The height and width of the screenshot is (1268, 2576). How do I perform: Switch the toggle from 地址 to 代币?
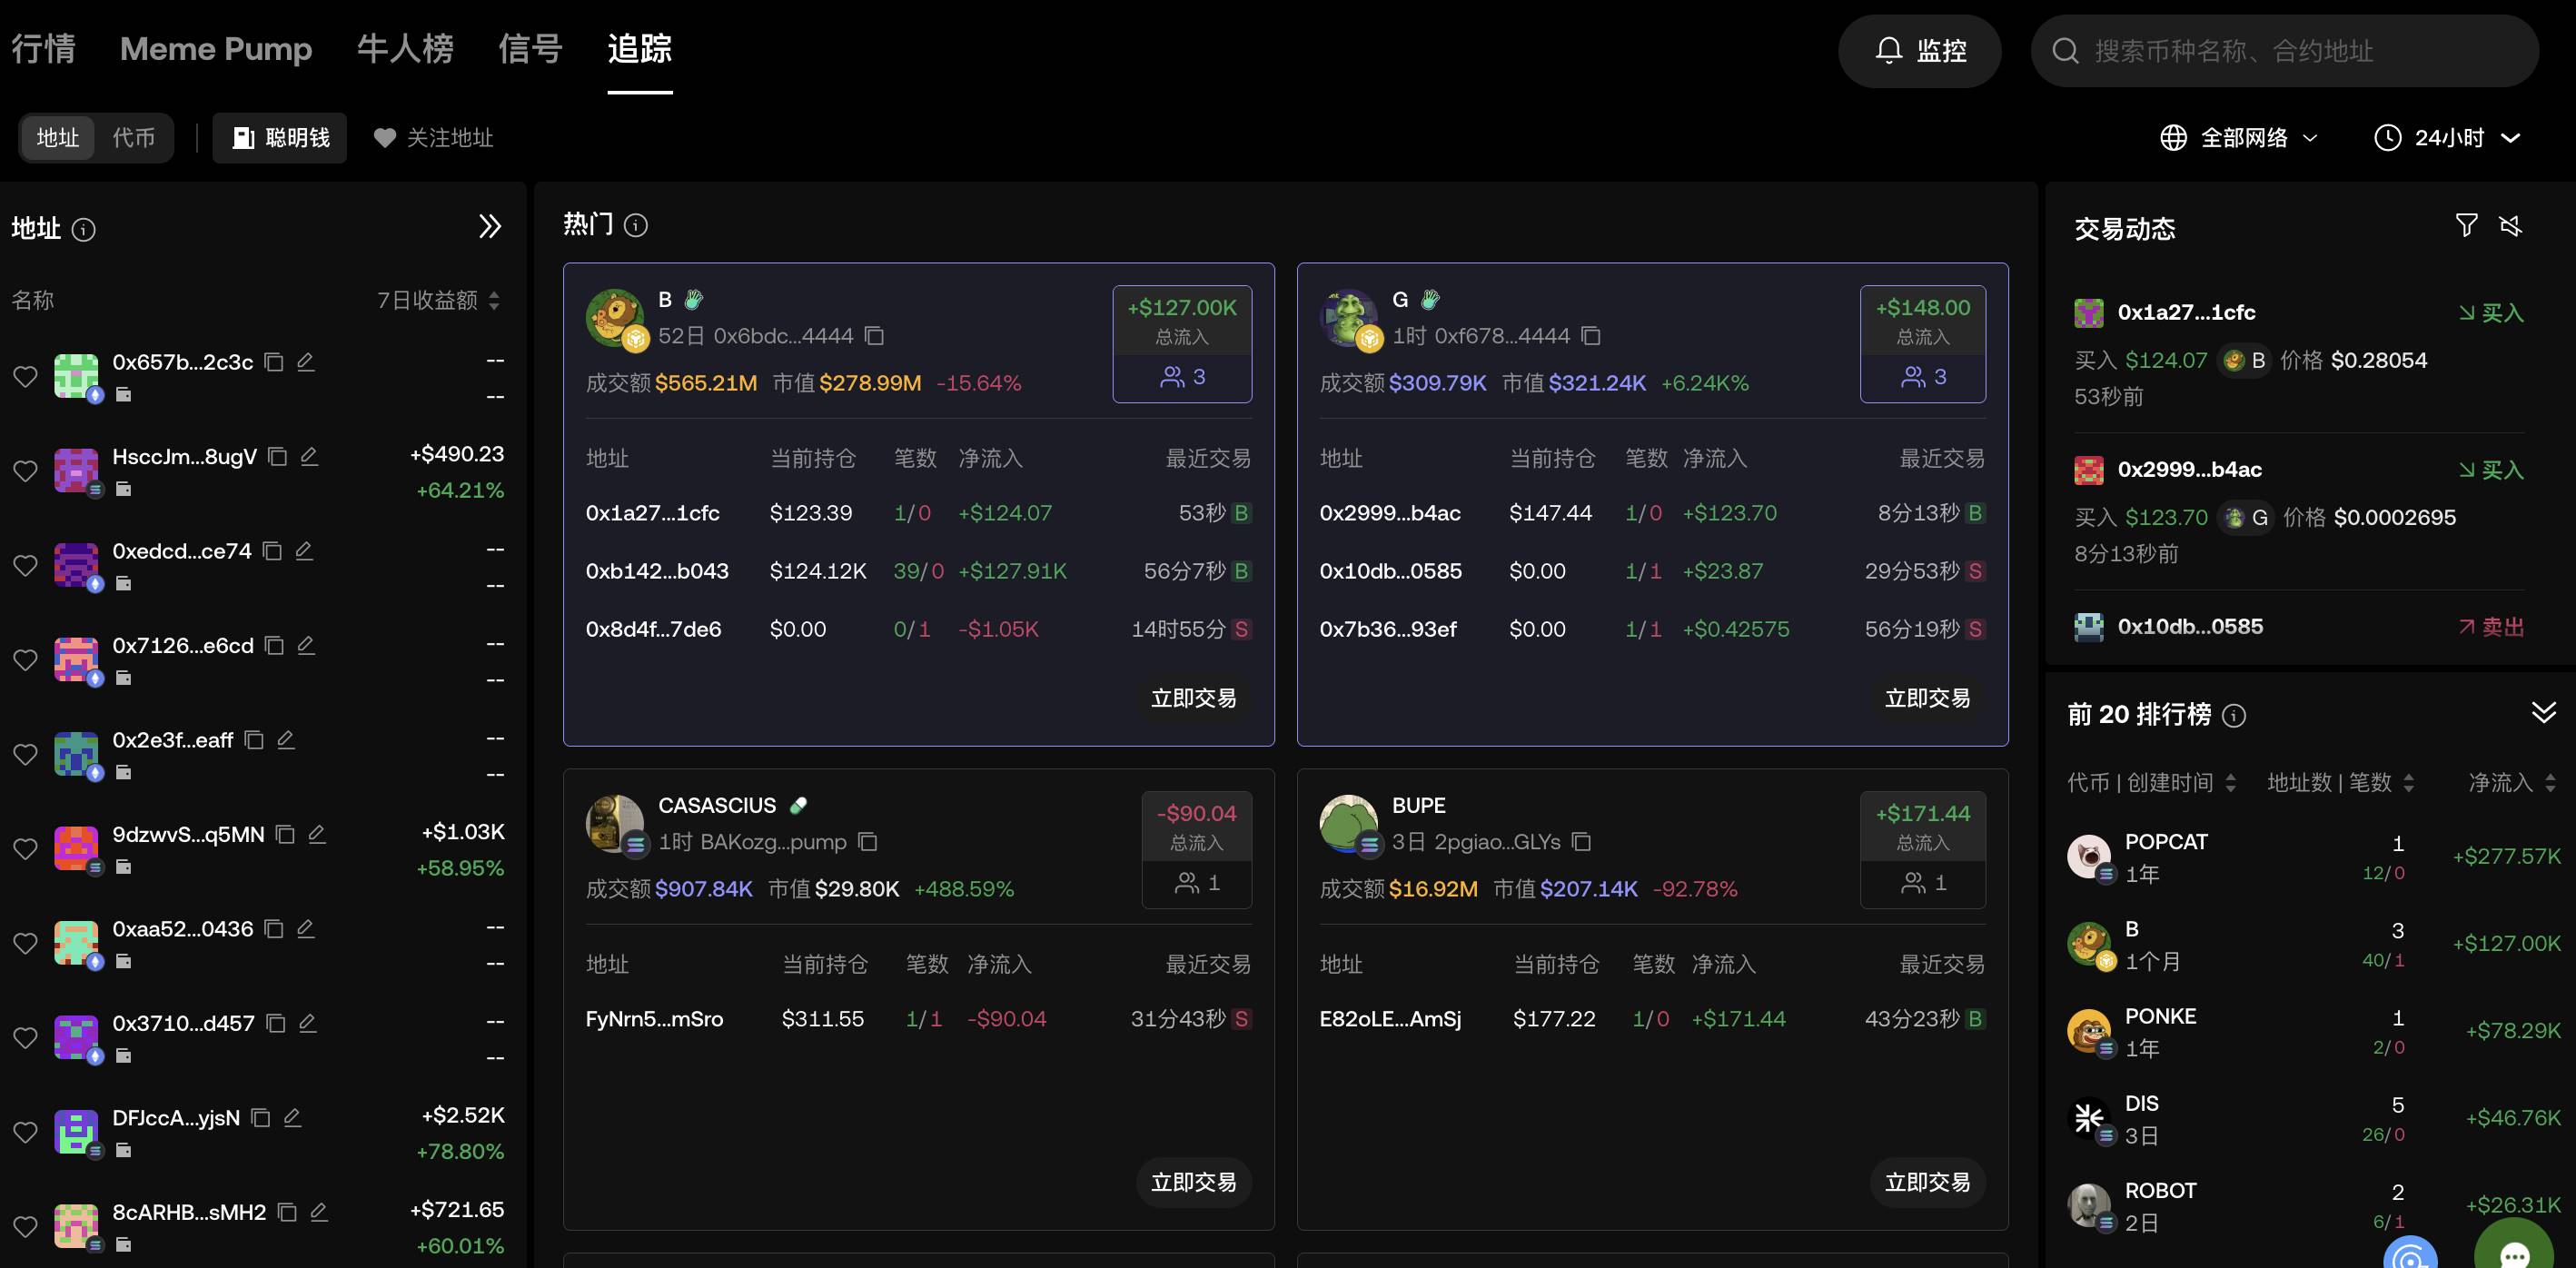(136, 138)
